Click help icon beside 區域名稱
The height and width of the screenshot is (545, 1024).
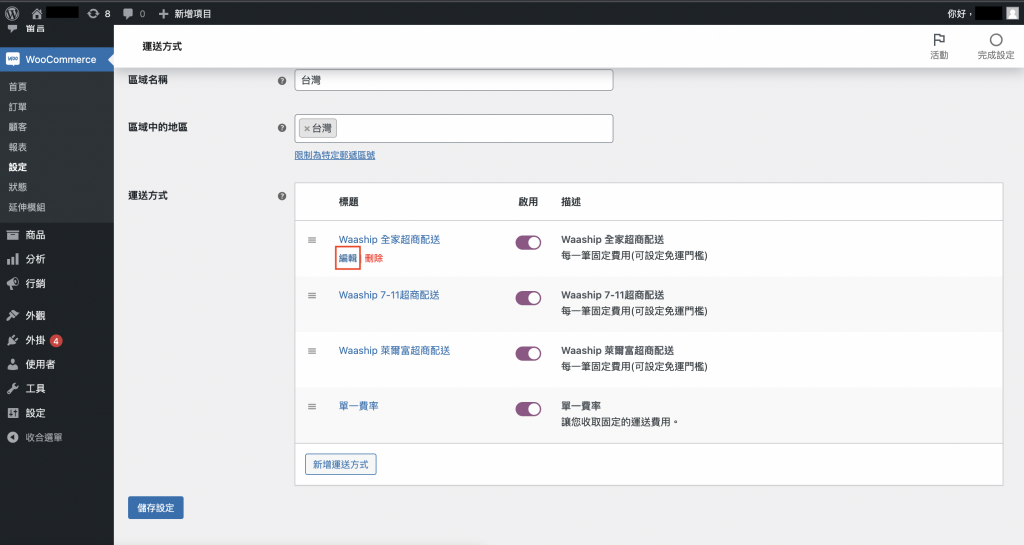pyautogui.click(x=282, y=80)
